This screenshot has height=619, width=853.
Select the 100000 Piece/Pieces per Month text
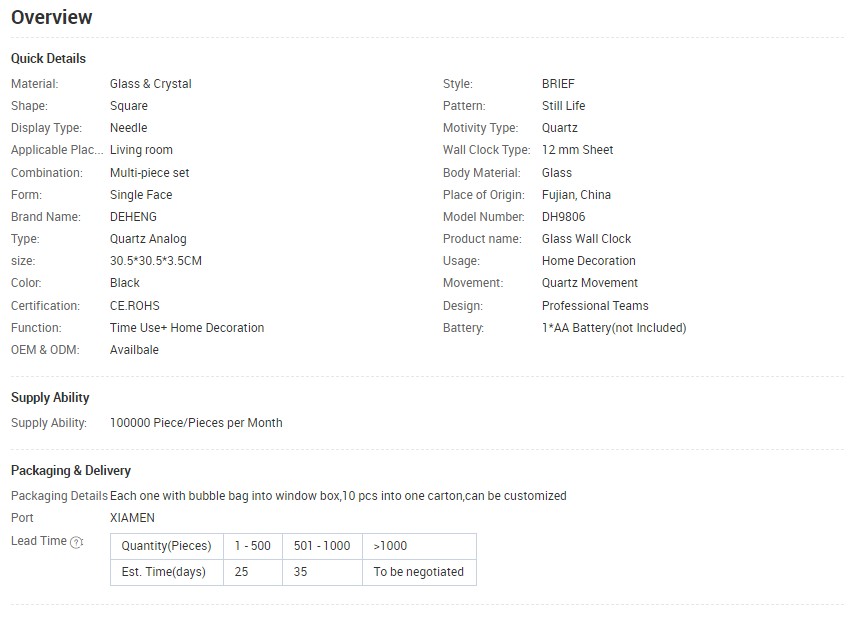pos(196,423)
